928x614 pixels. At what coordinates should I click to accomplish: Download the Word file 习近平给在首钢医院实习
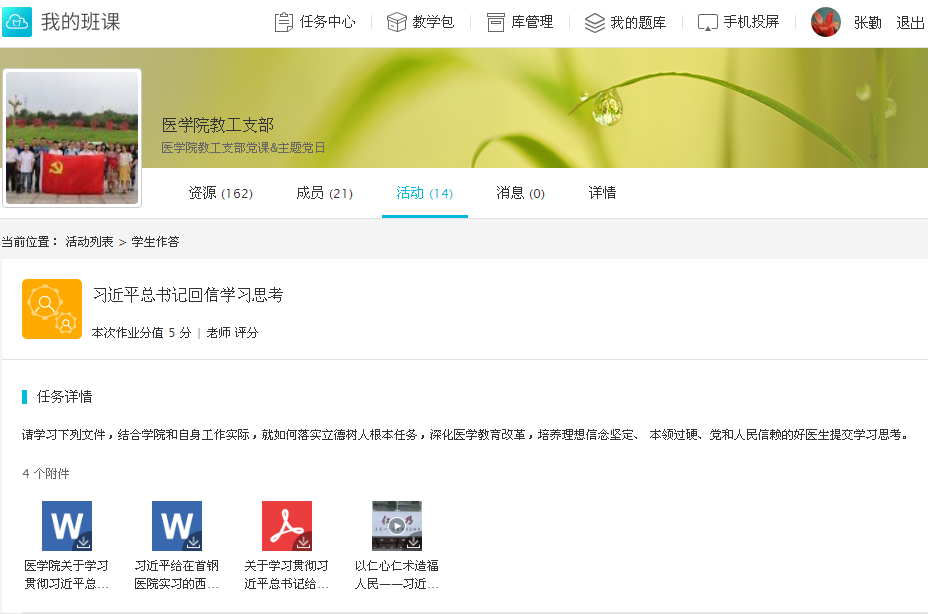coord(177,526)
